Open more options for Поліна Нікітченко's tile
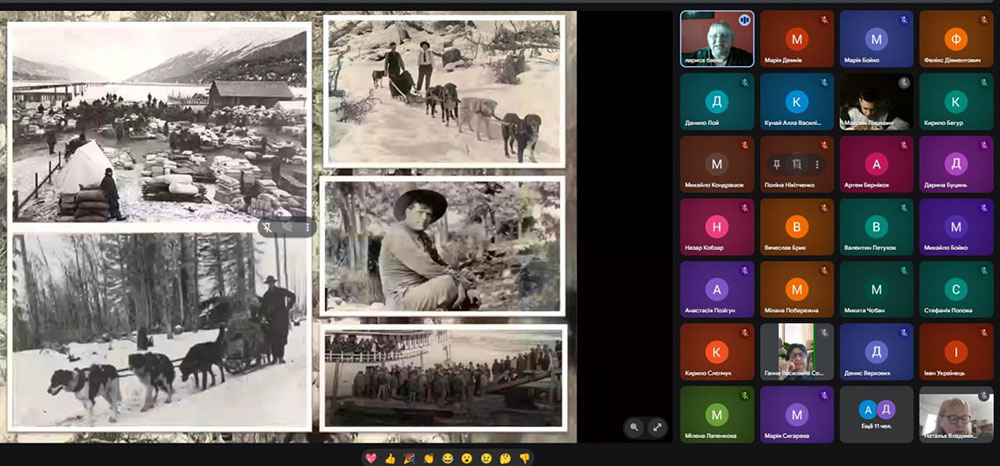 click(817, 164)
